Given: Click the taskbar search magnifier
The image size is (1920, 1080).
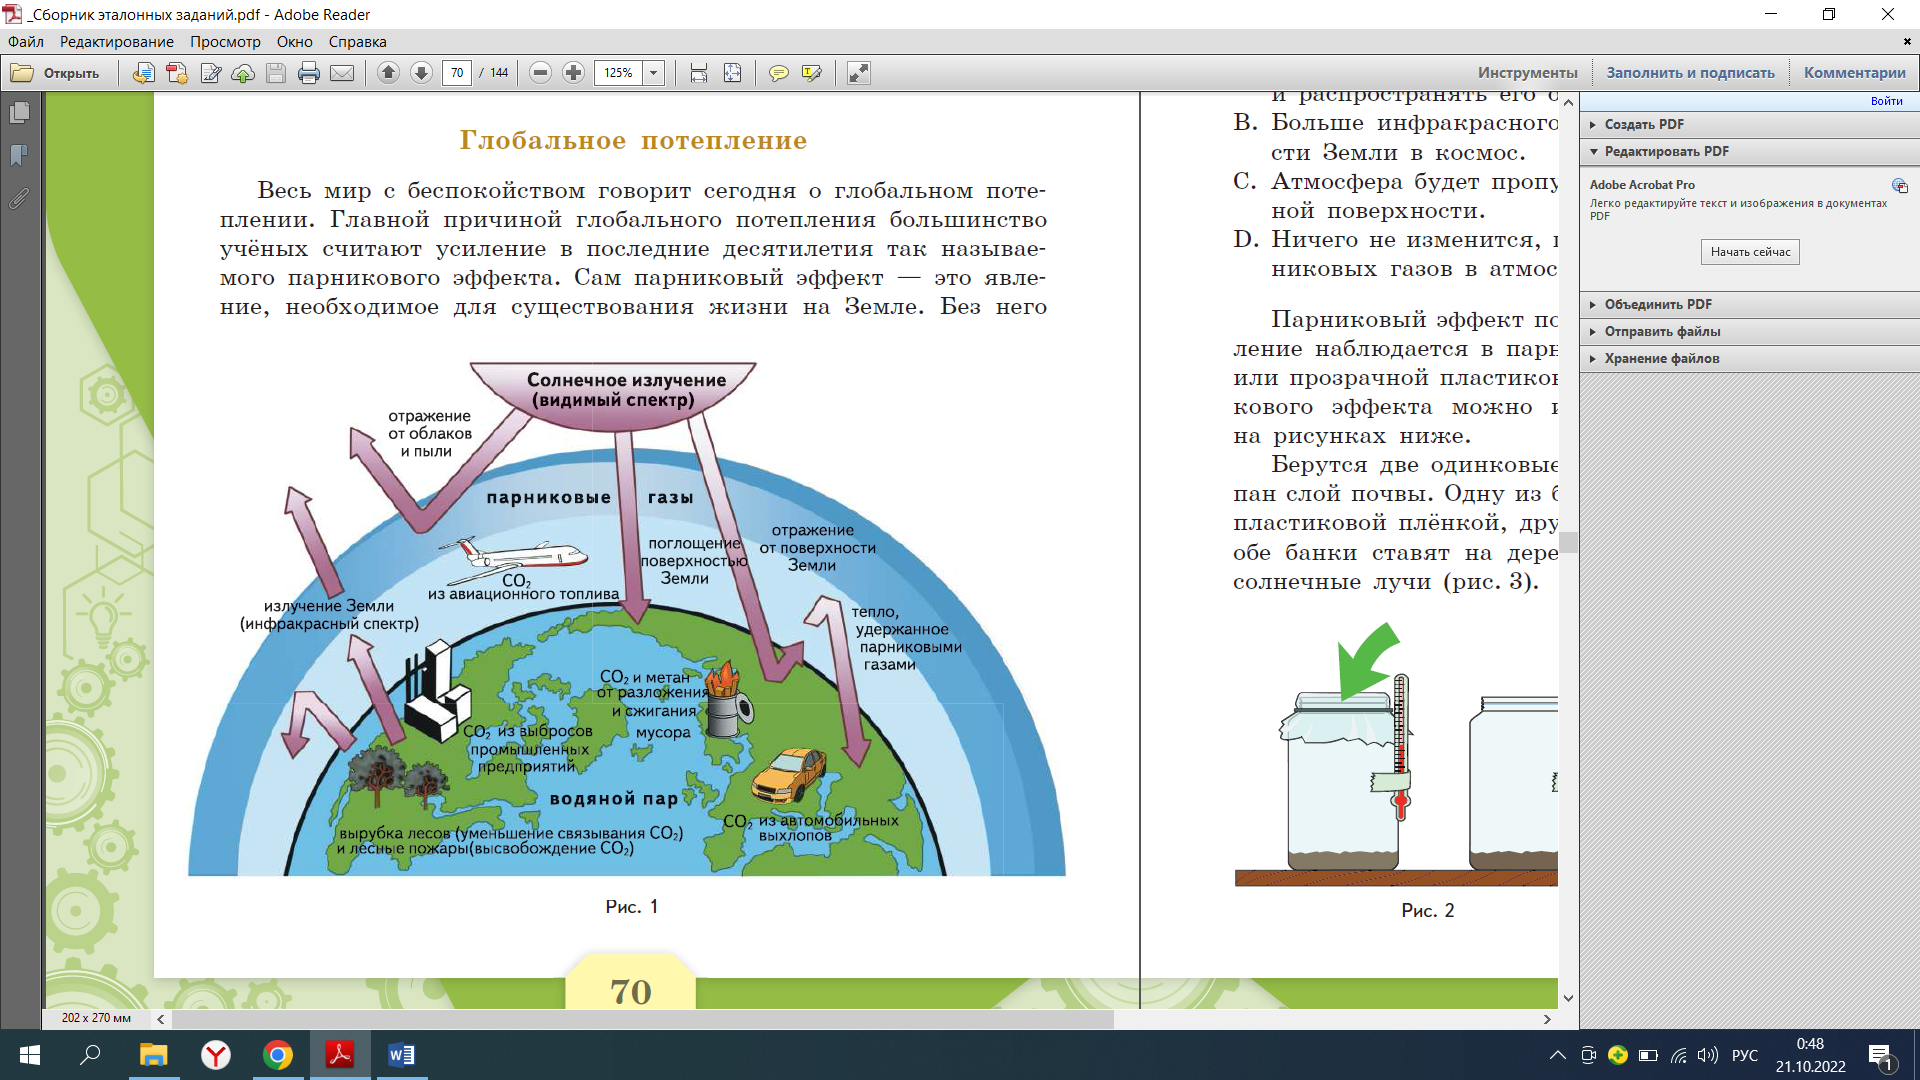Looking at the screenshot, I should pyautogui.click(x=91, y=1055).
